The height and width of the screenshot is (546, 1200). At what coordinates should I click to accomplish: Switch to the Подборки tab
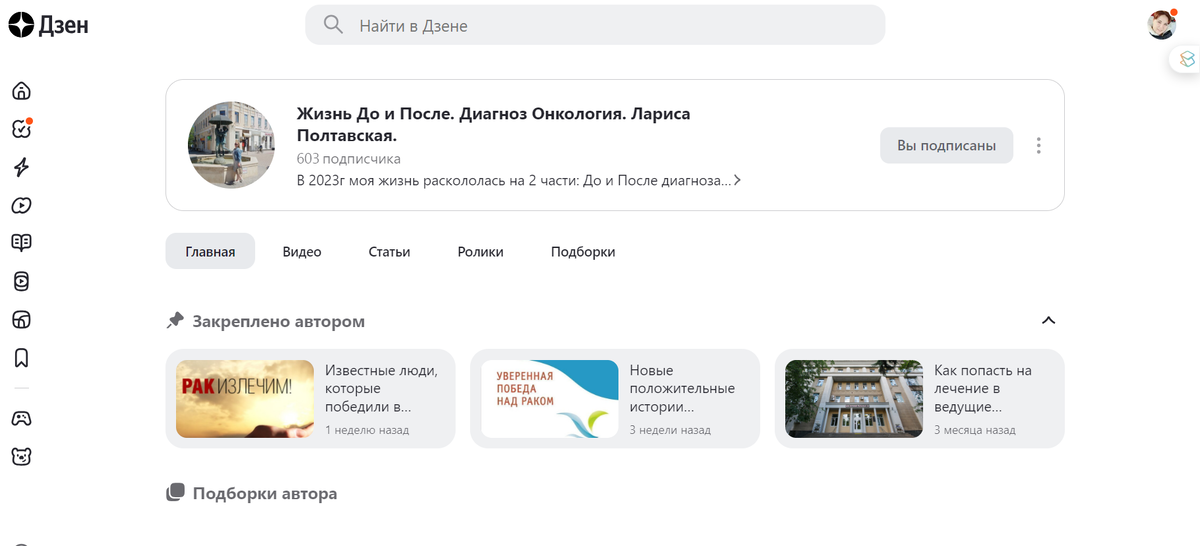(583, 252)
